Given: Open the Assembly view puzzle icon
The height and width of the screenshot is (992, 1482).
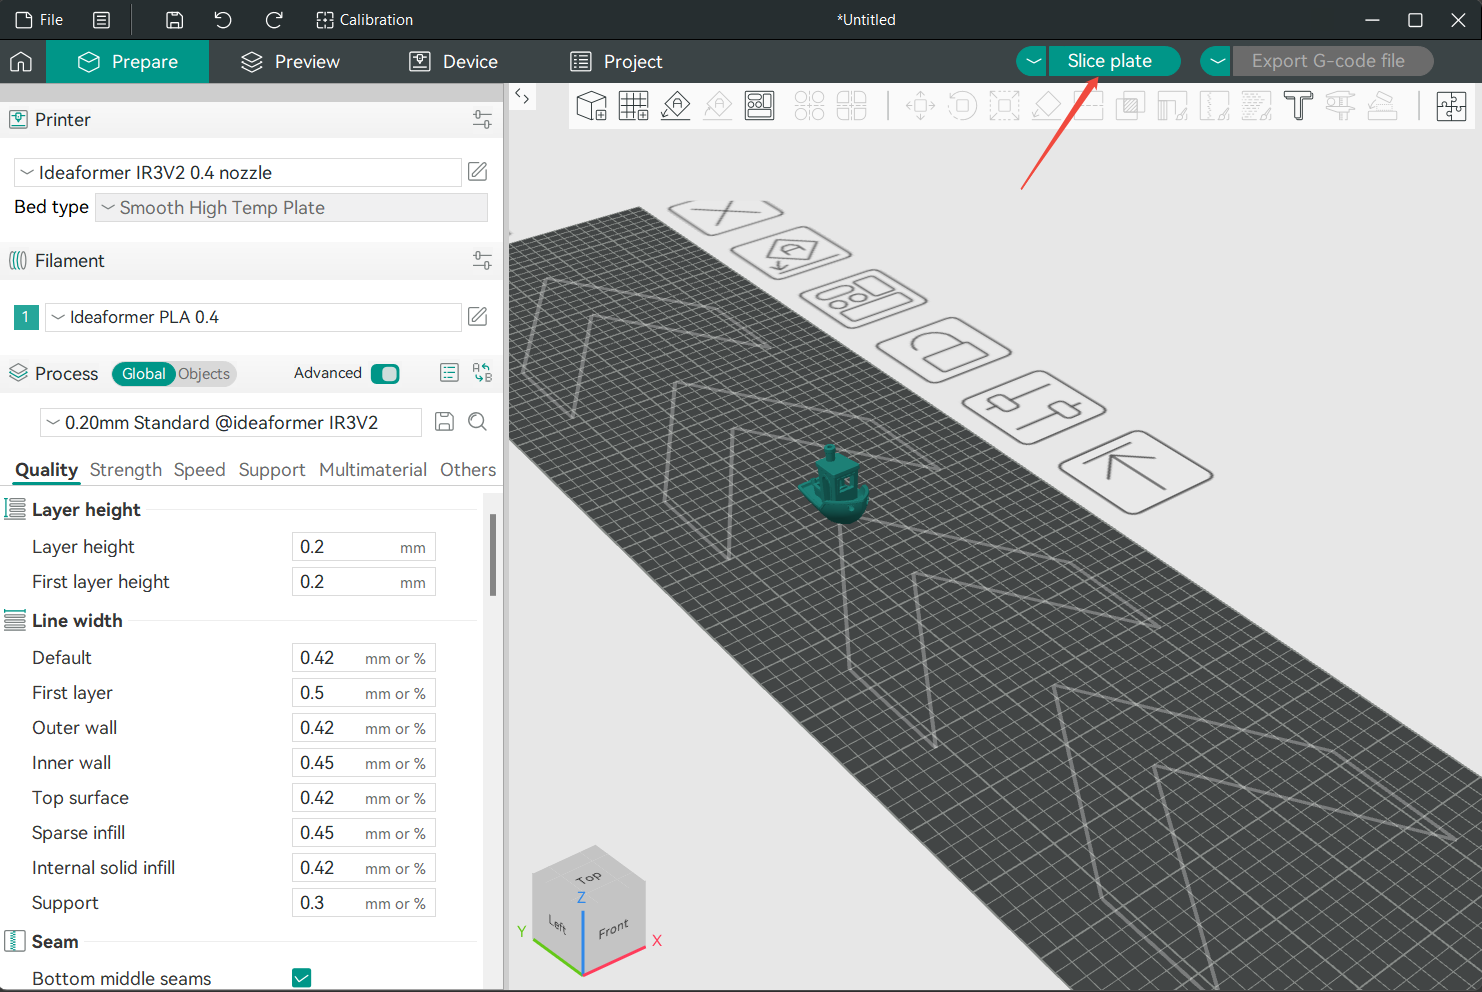Looking at the screenshot, I should tap(1451, 105).
